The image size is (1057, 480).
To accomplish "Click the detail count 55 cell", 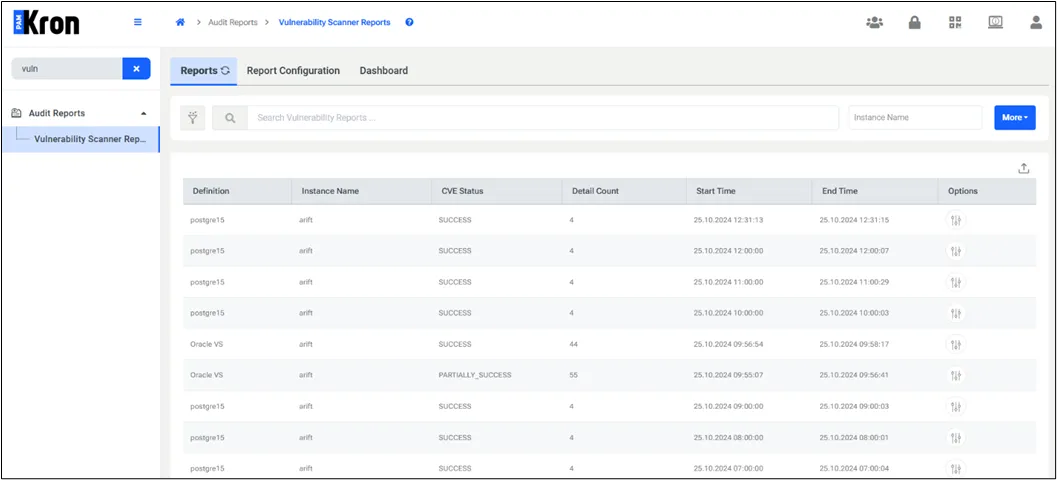I will (x=573, y=375).
